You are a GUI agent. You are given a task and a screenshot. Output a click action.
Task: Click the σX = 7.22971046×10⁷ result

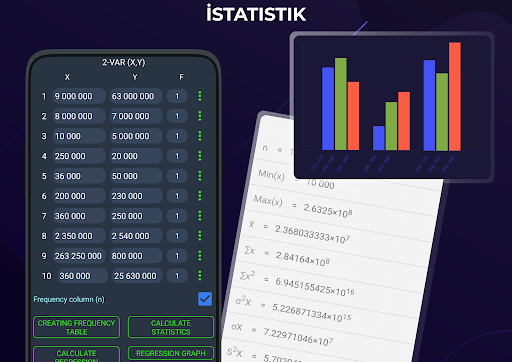(282, 335)
